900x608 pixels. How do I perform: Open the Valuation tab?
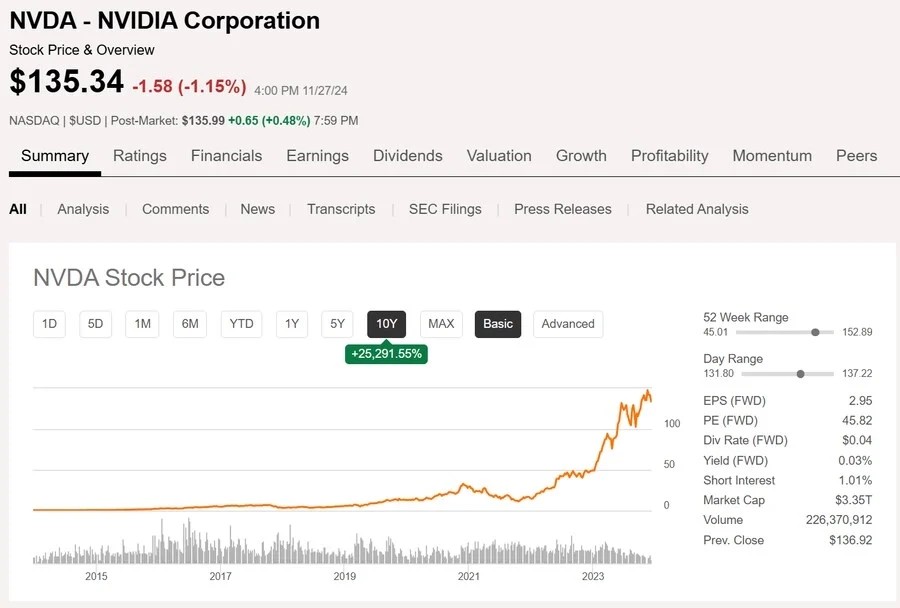click(499, 156)
